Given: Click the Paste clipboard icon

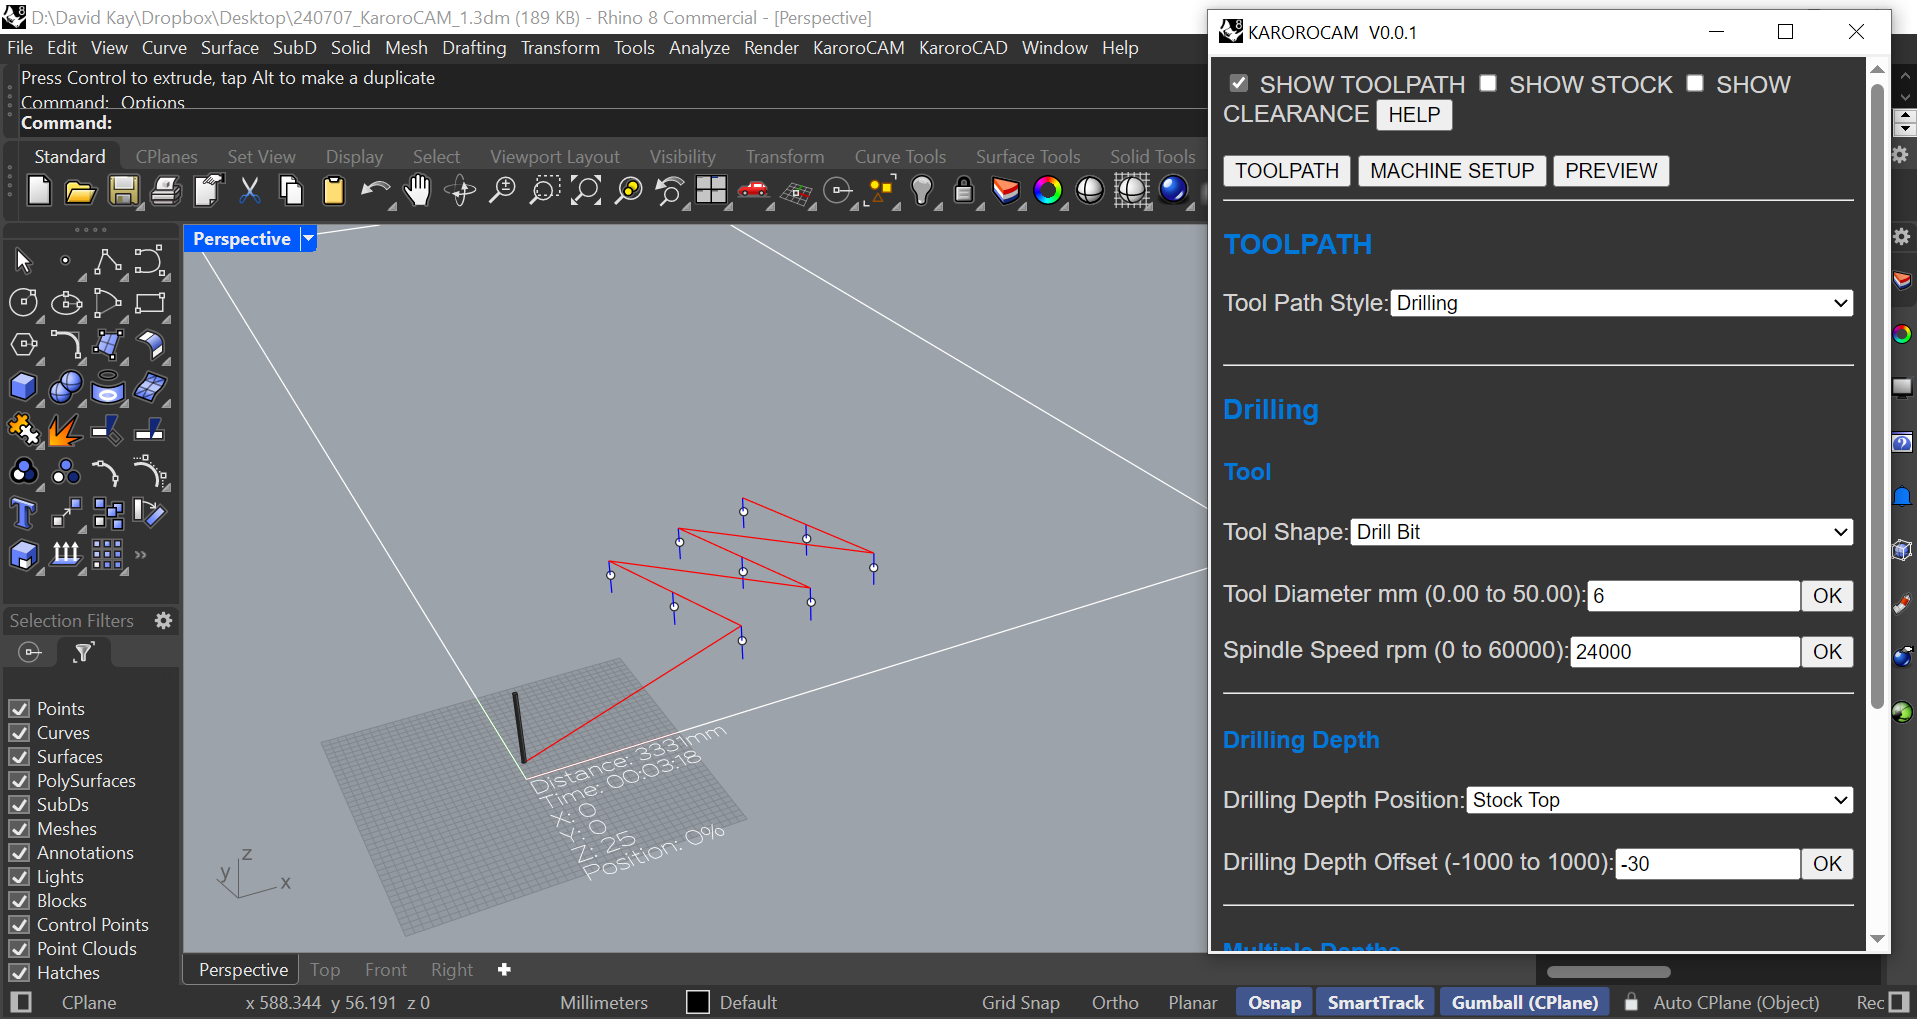Looking at the screenshot, I should click(333, 190).
